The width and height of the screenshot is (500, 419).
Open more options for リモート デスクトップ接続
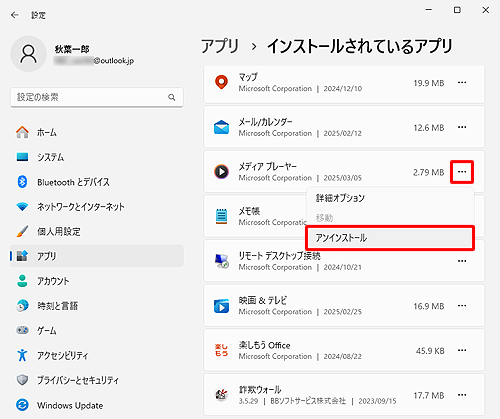click(462, 261)
